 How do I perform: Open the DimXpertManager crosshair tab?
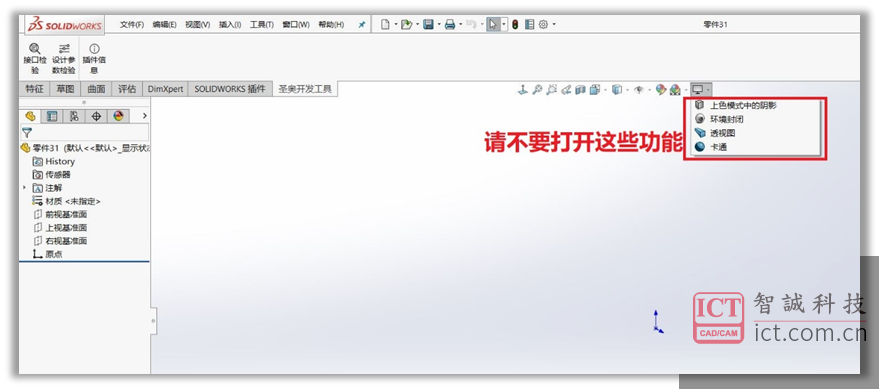tap(96, 116)
